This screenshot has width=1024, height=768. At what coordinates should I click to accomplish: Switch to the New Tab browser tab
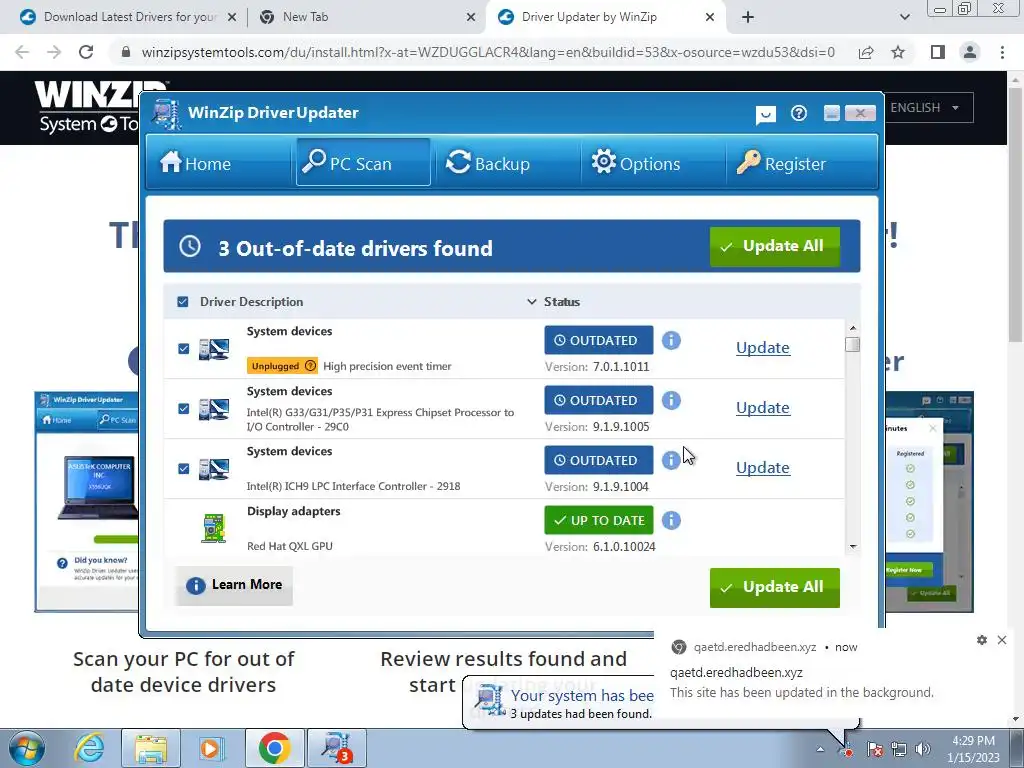coord(368,17)
